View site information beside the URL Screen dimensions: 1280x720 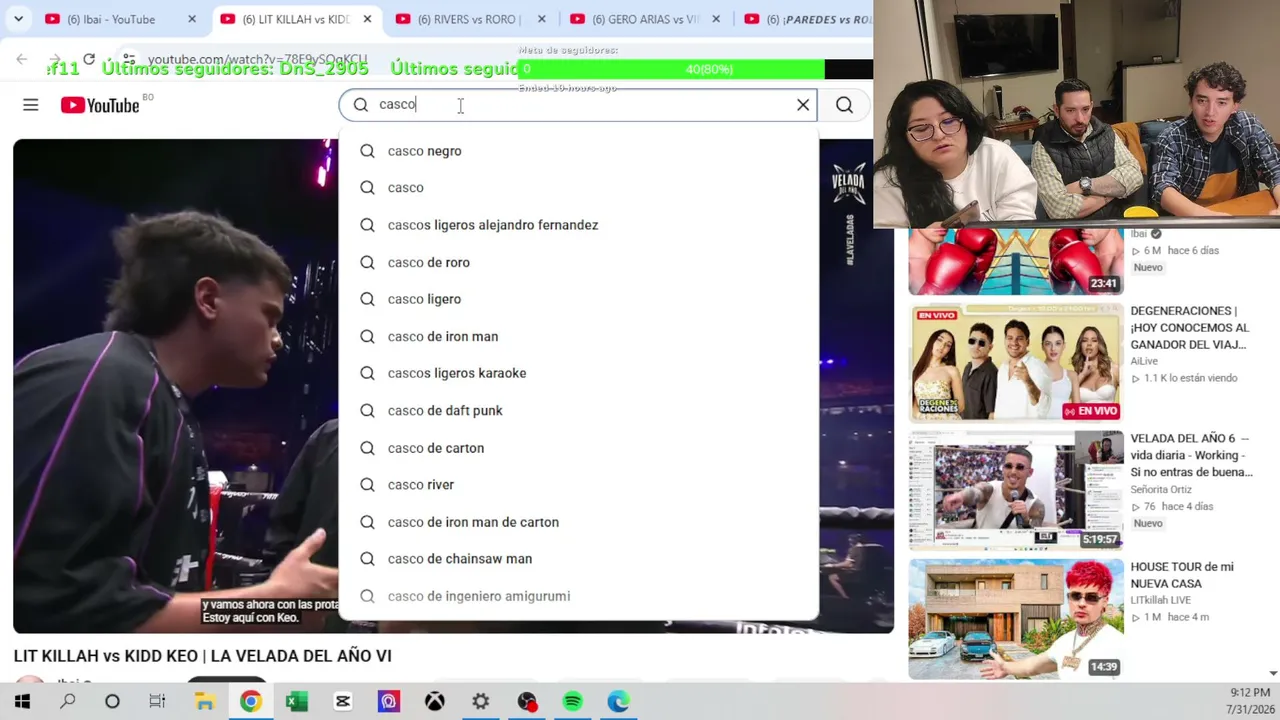tap(129, 60)
